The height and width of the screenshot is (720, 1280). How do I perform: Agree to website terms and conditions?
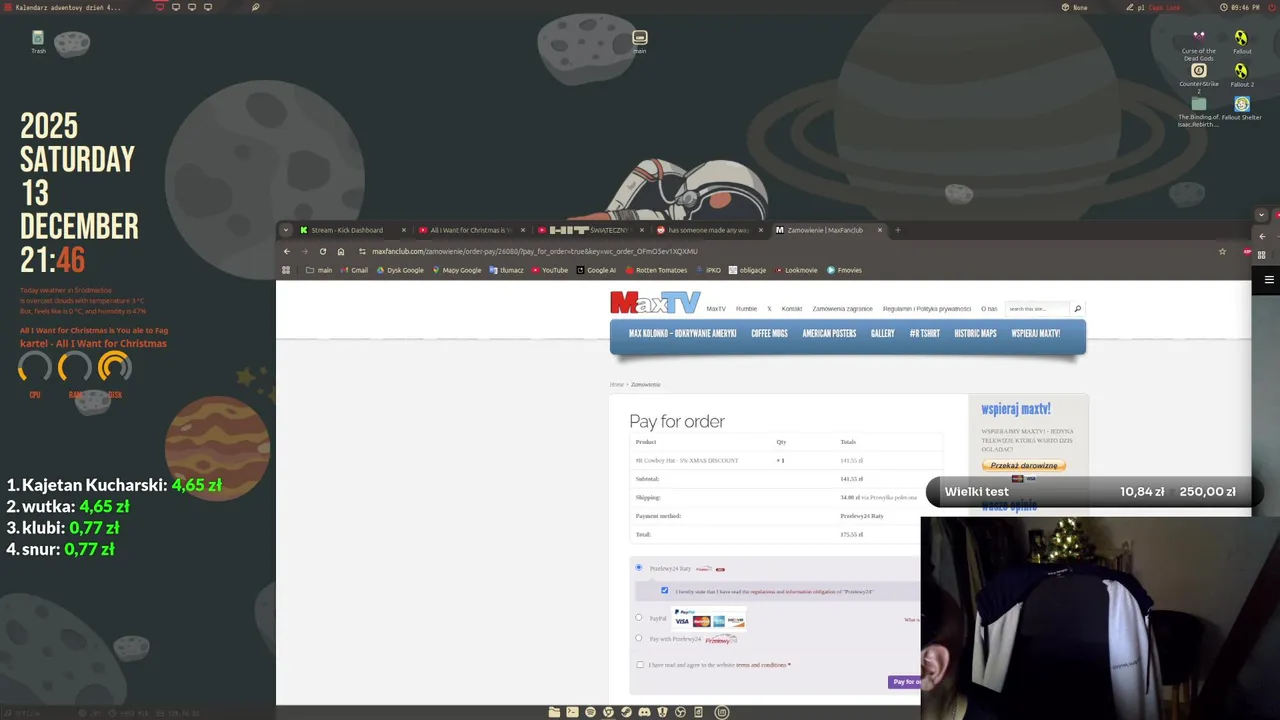click(x=640, y=664)
